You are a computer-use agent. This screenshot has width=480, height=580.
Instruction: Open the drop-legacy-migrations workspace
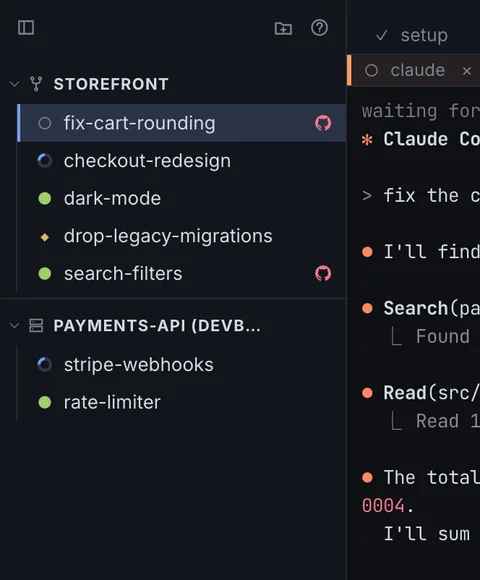182,236
